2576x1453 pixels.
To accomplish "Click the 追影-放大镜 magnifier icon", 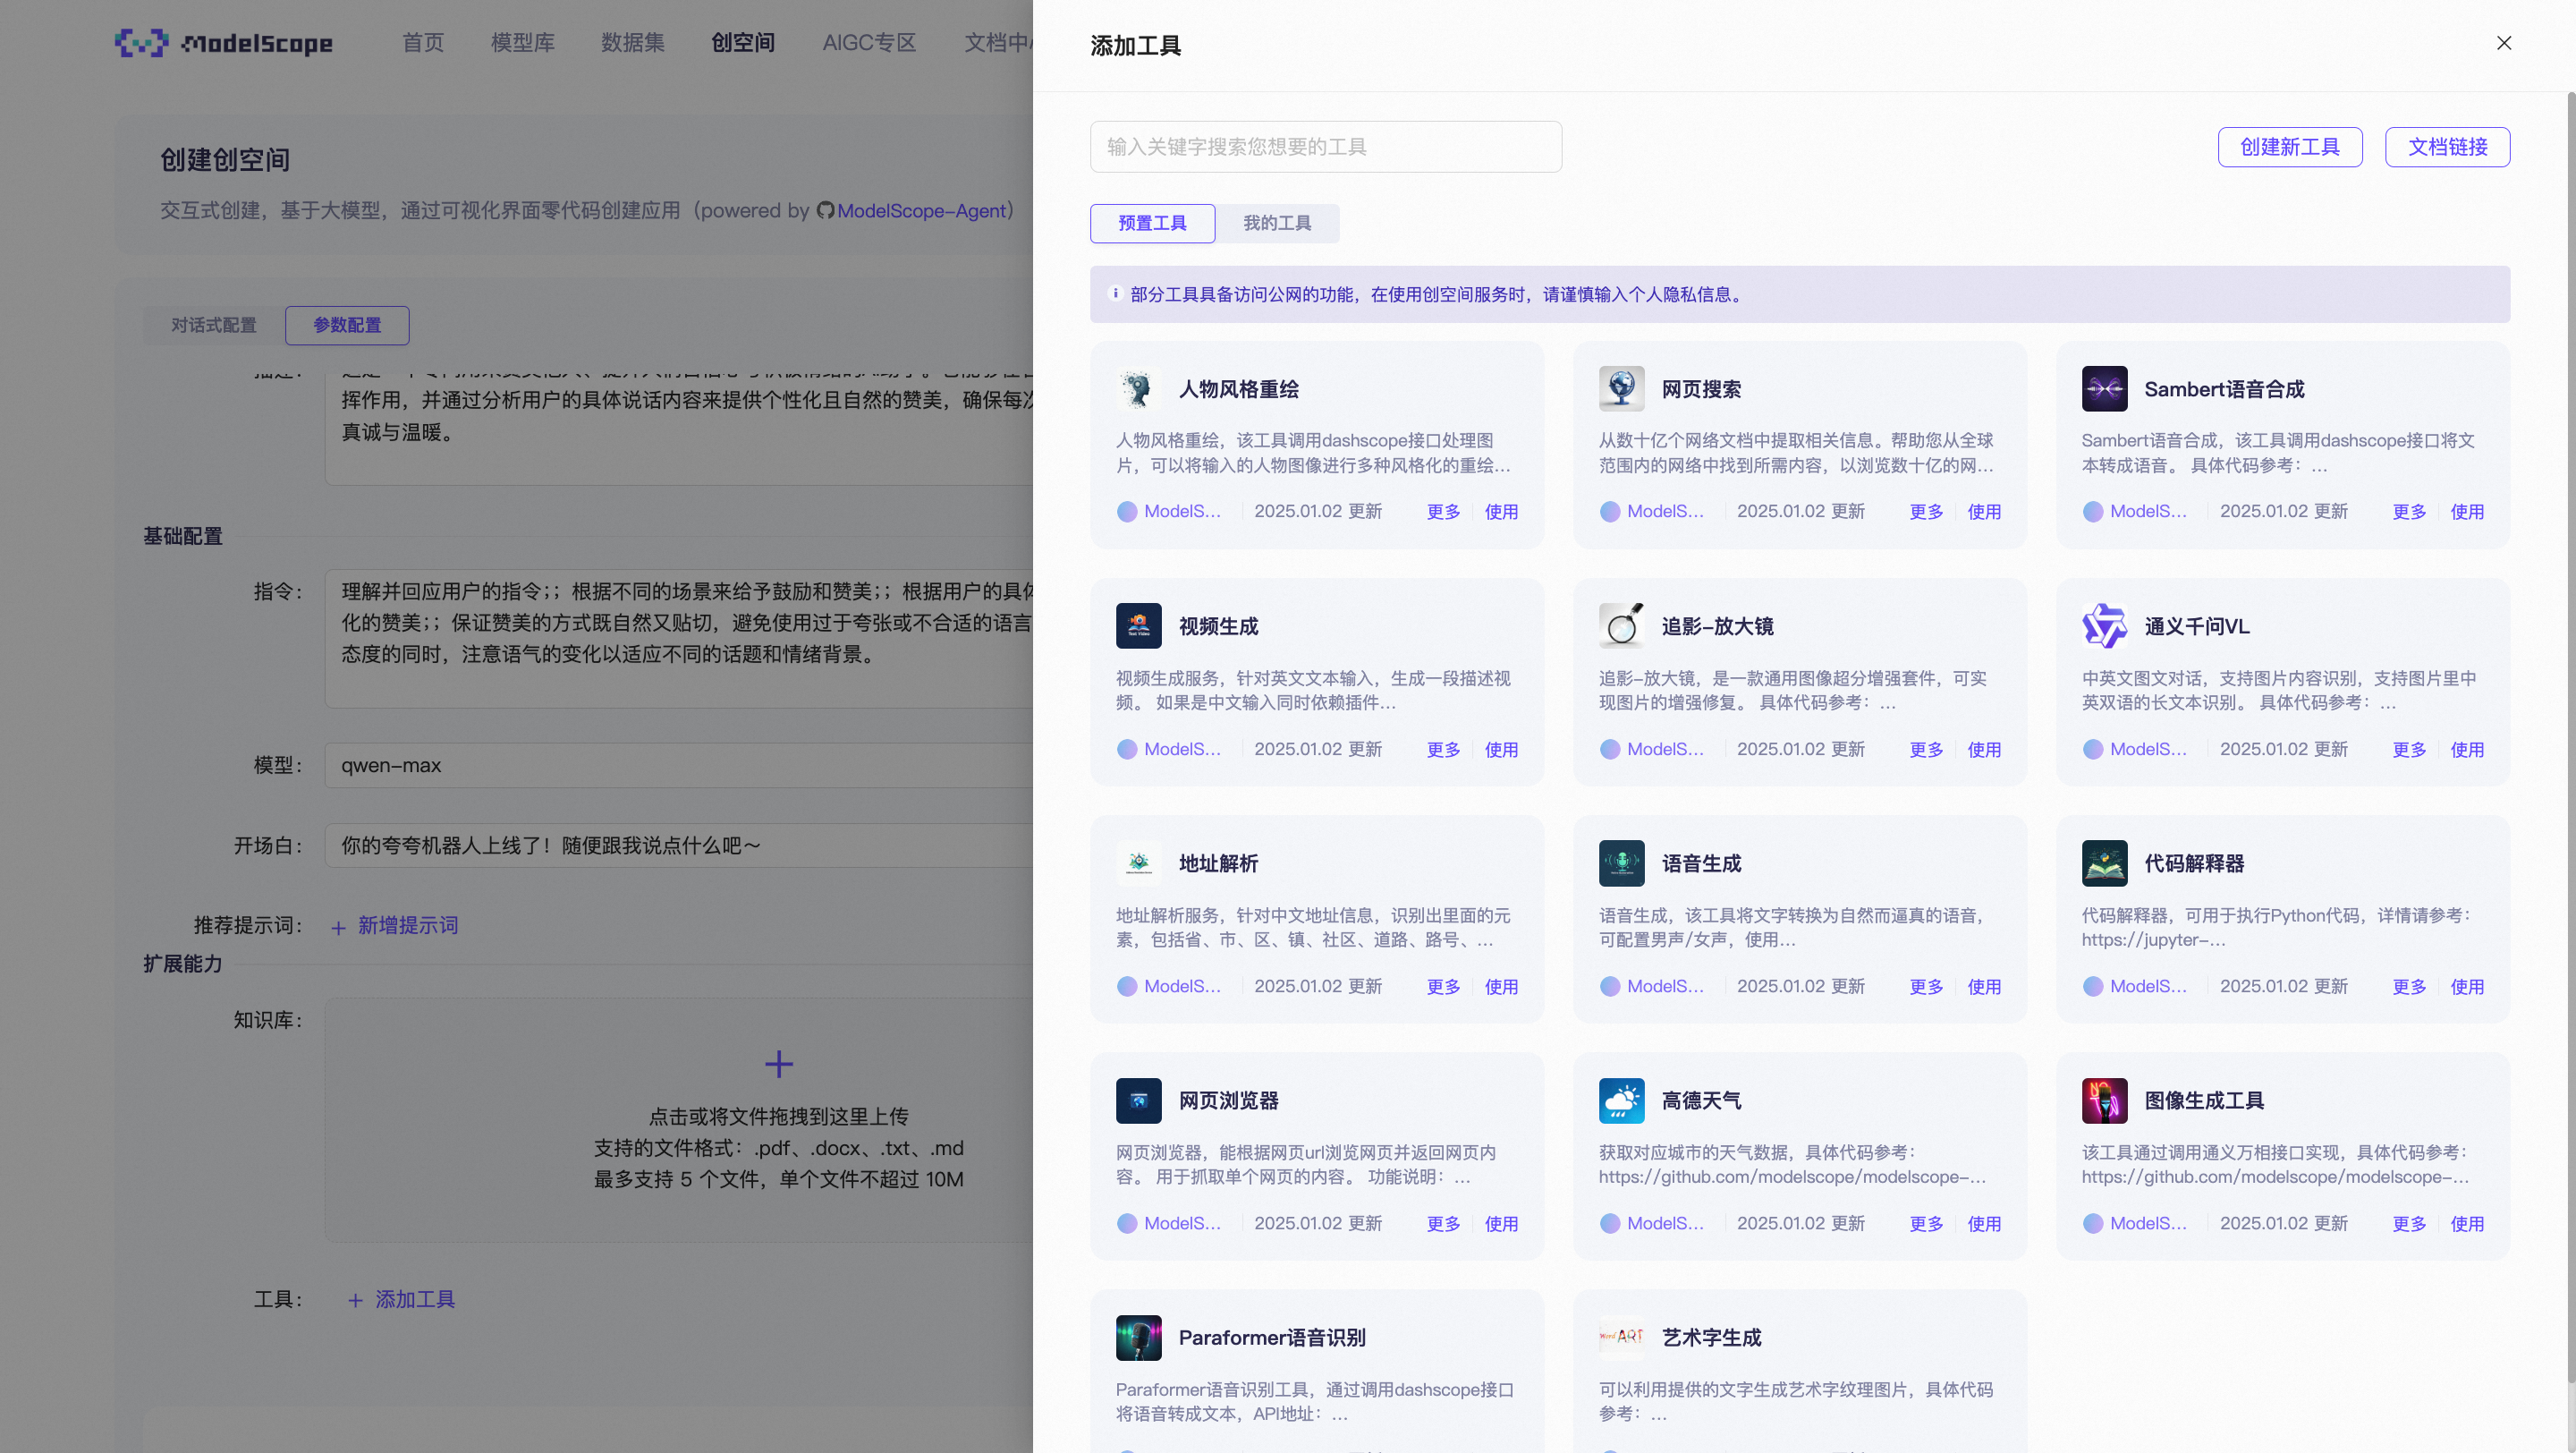I will pos(1621,626).
